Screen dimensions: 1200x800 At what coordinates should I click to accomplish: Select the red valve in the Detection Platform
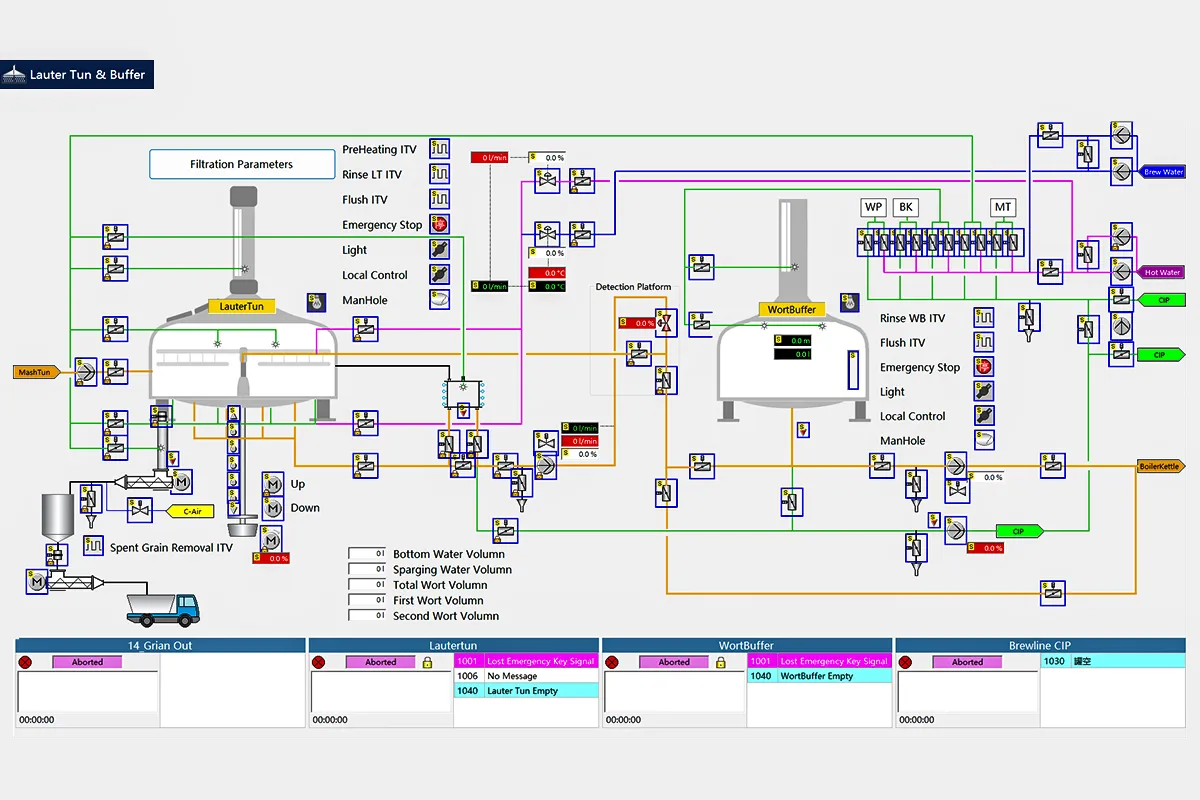pyautogui.click(x=667, y=323)
